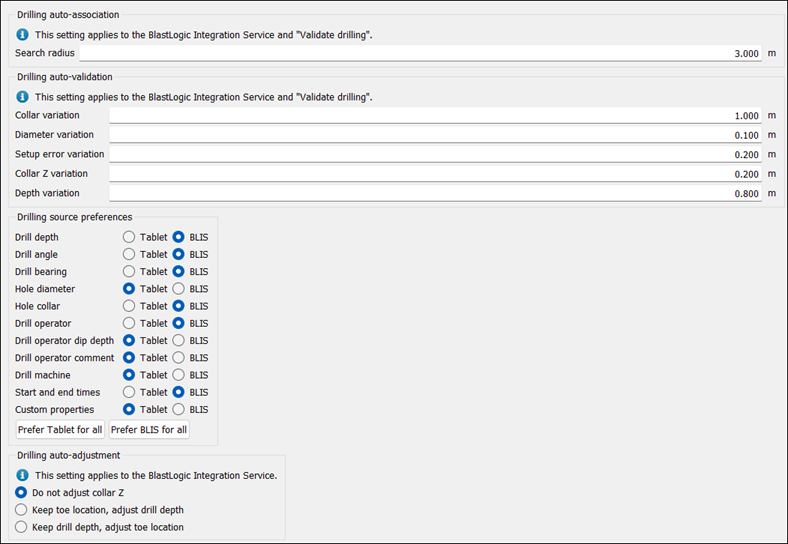
Task: Choose Tablet source for Drill bearing
Action: [129, 272]
